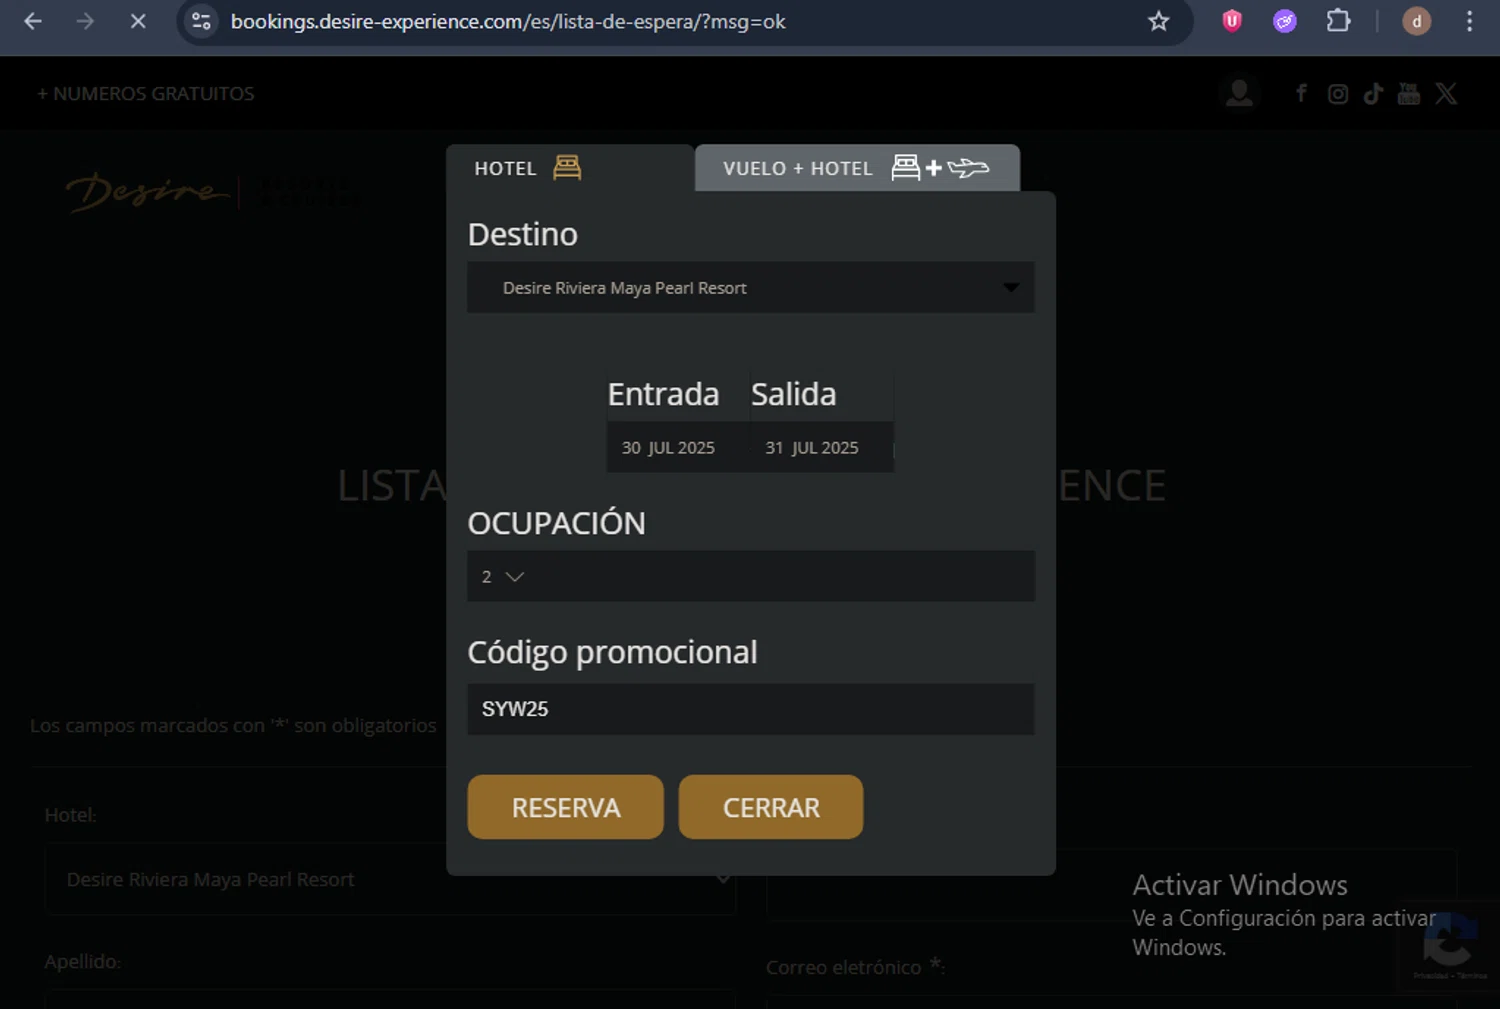Open site information icon in address bar

click(x=202, y=21)
